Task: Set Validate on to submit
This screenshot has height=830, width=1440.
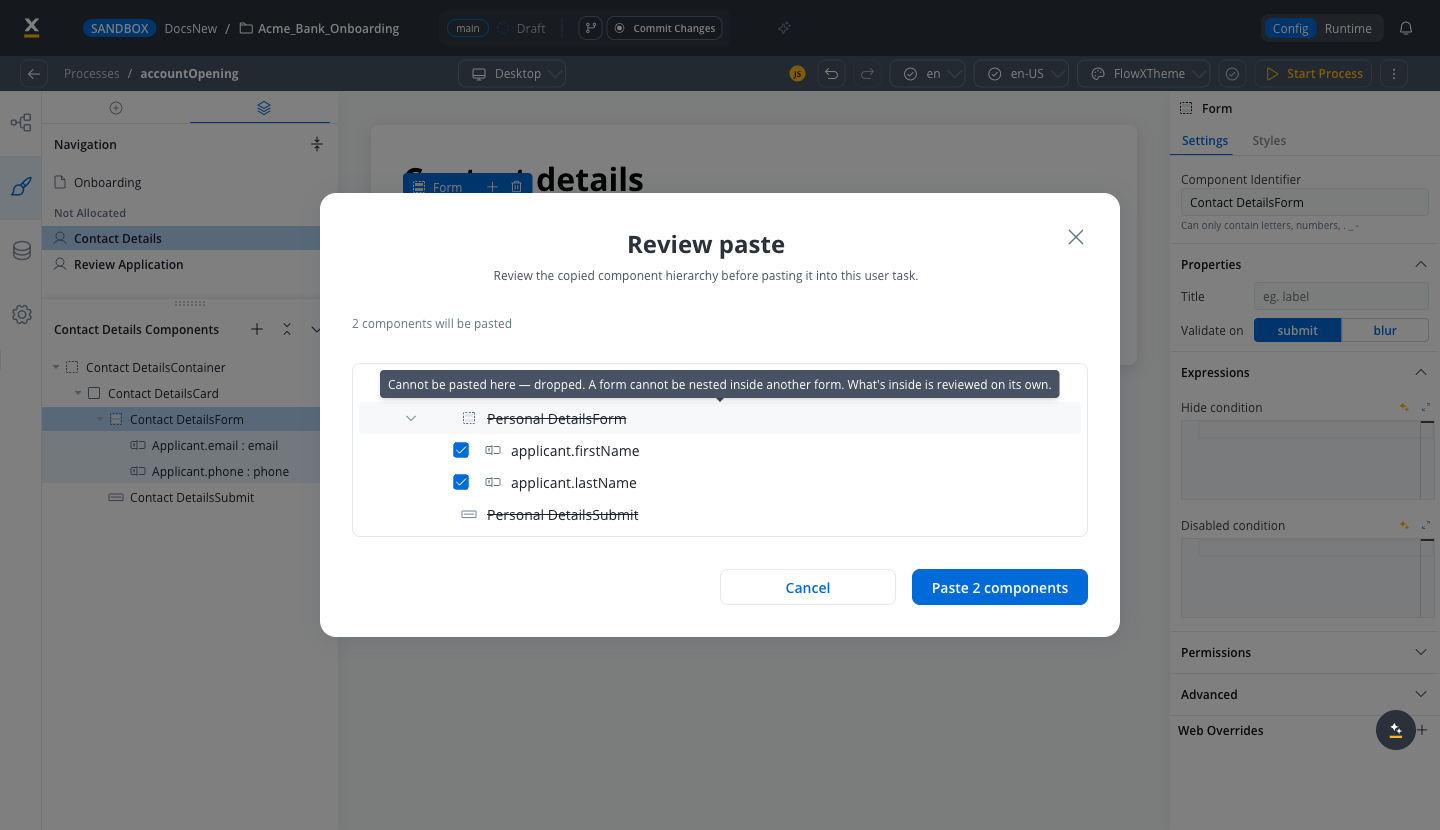Action: click(x=1297, y=330)
